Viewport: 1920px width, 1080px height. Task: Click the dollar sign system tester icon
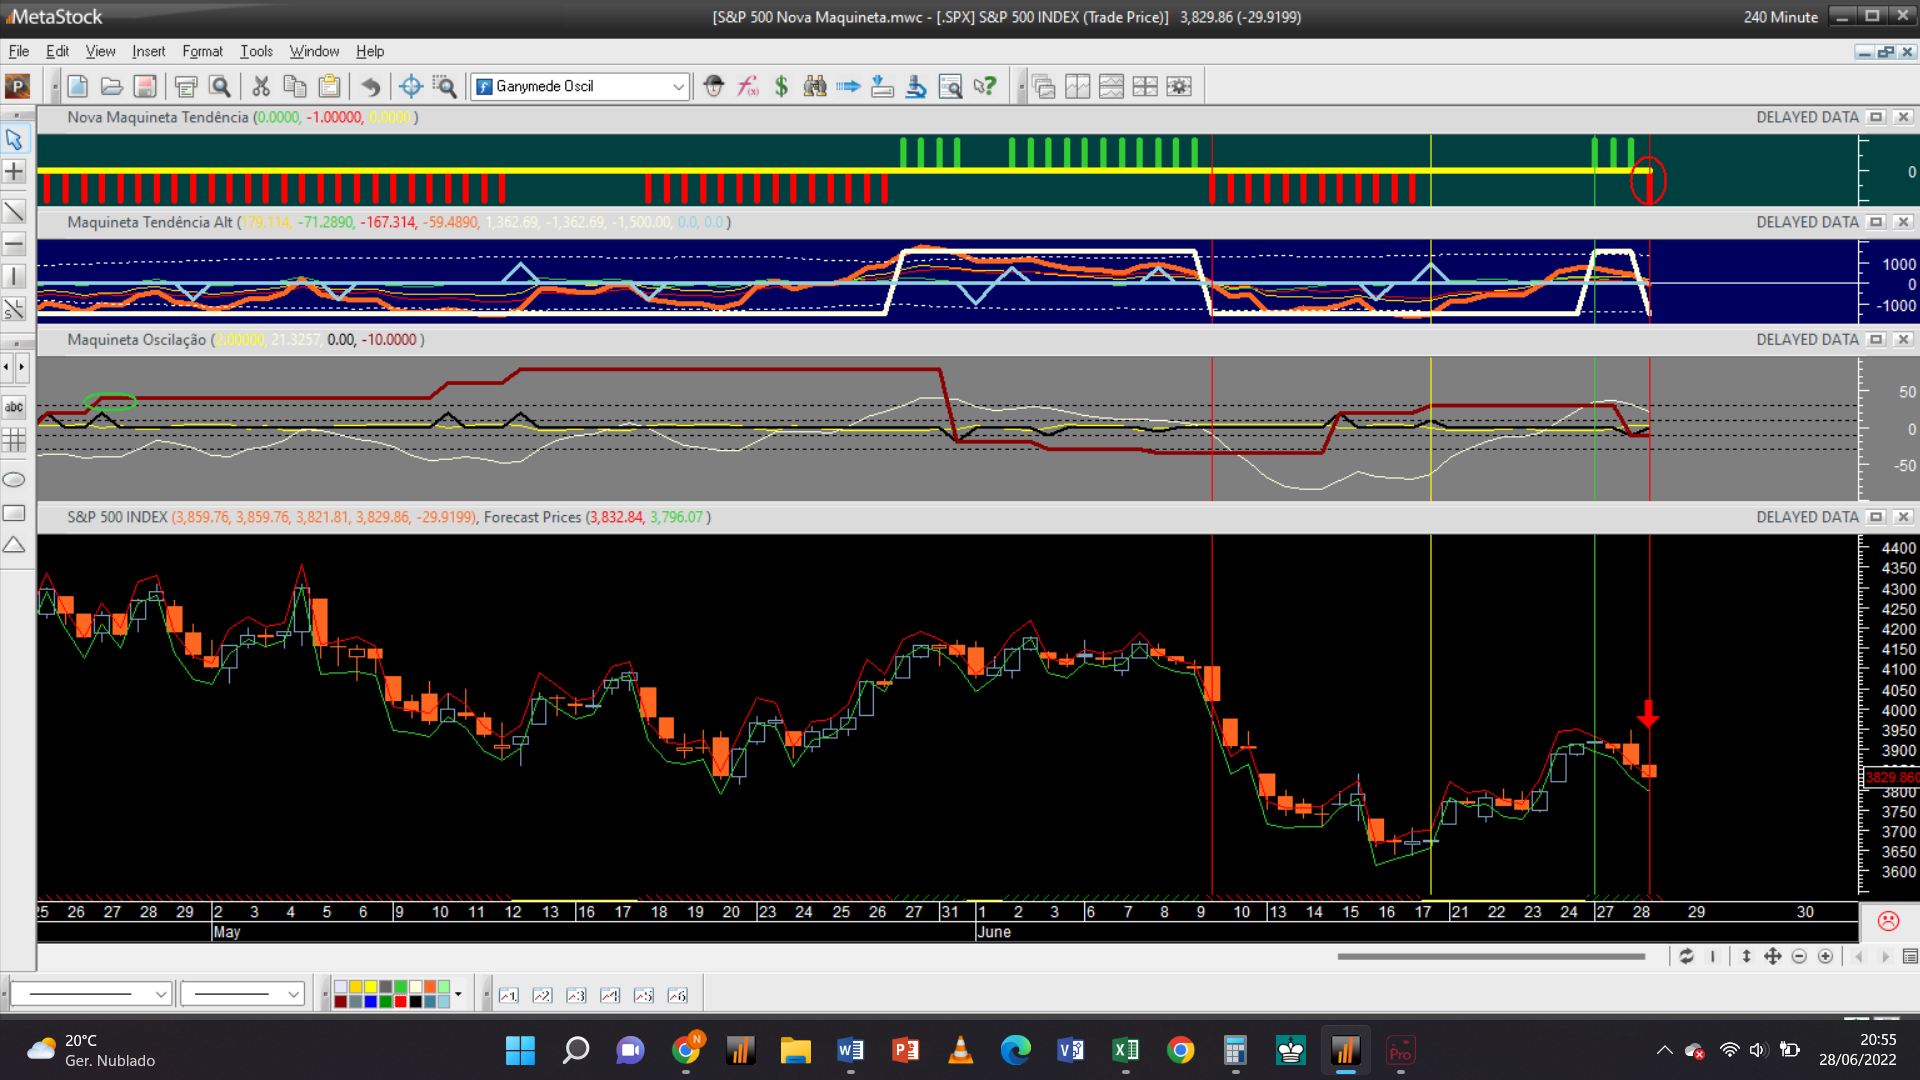click(781, 87)
